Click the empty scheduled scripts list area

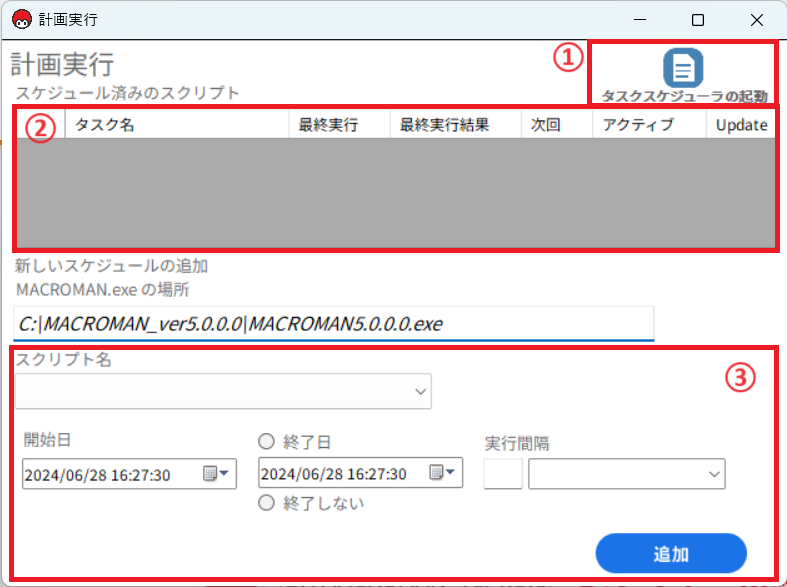coord(396,193)
